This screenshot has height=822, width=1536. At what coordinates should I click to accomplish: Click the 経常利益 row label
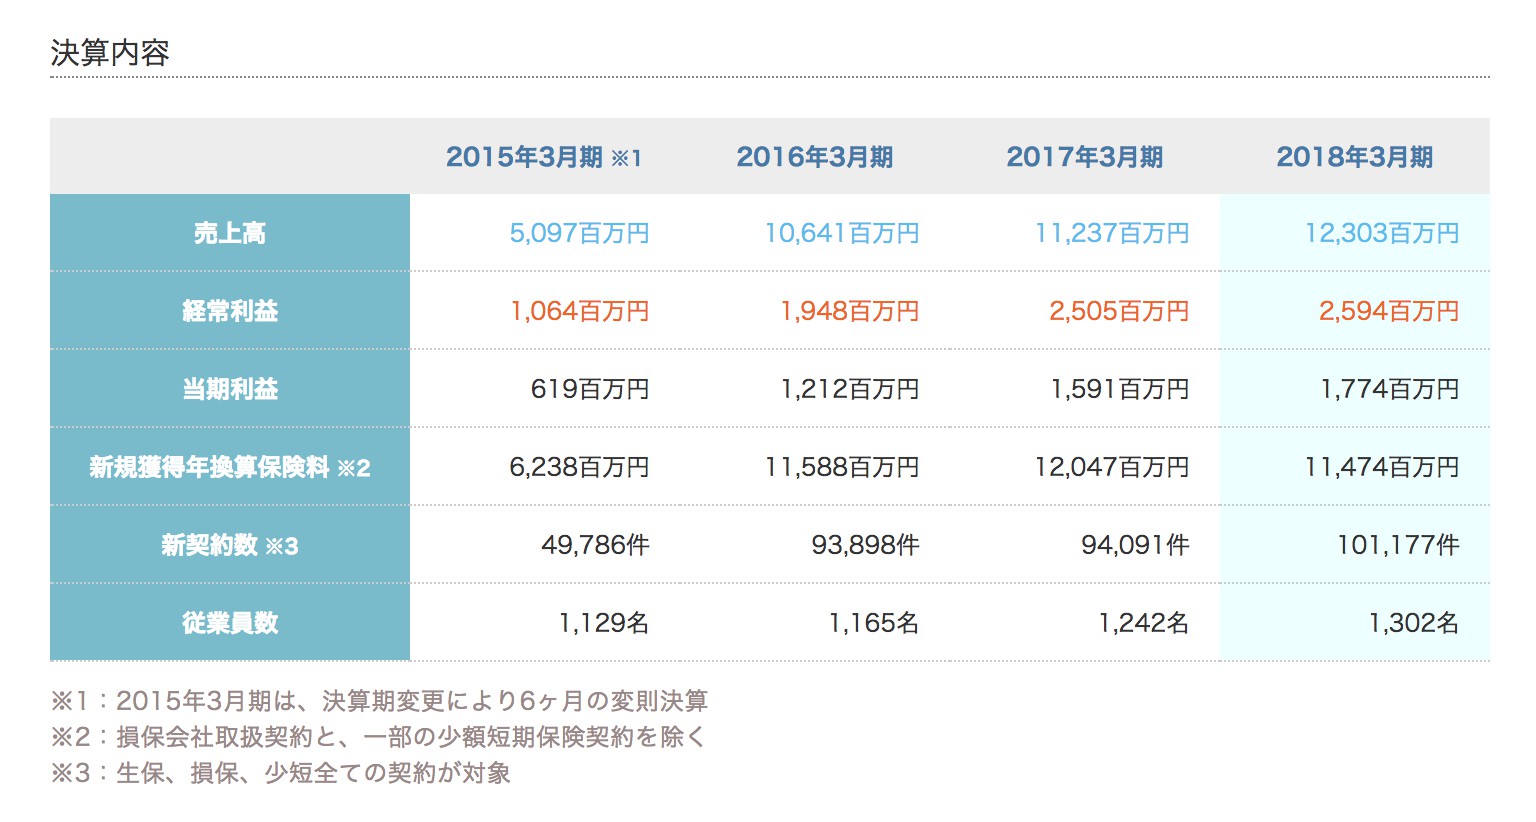(230, 311)
